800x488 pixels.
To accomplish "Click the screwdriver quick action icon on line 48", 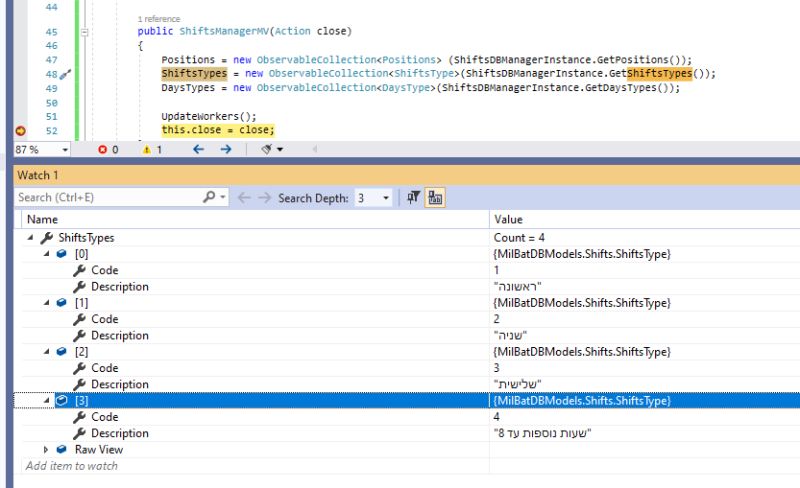I will click(65, 75).
